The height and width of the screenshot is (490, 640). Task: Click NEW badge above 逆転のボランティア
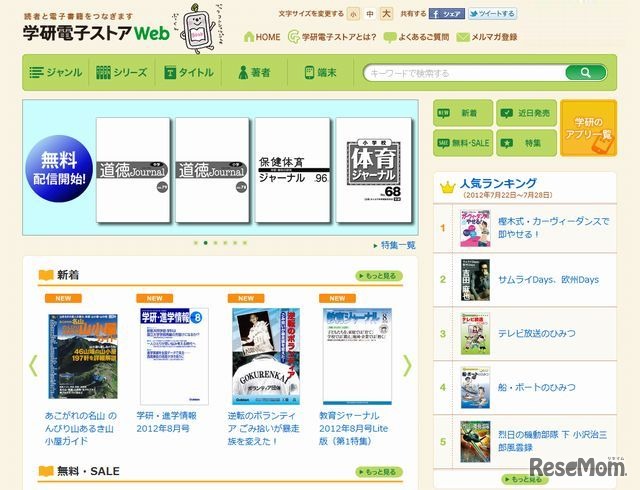pyautogui.click(x=246, y=298)
